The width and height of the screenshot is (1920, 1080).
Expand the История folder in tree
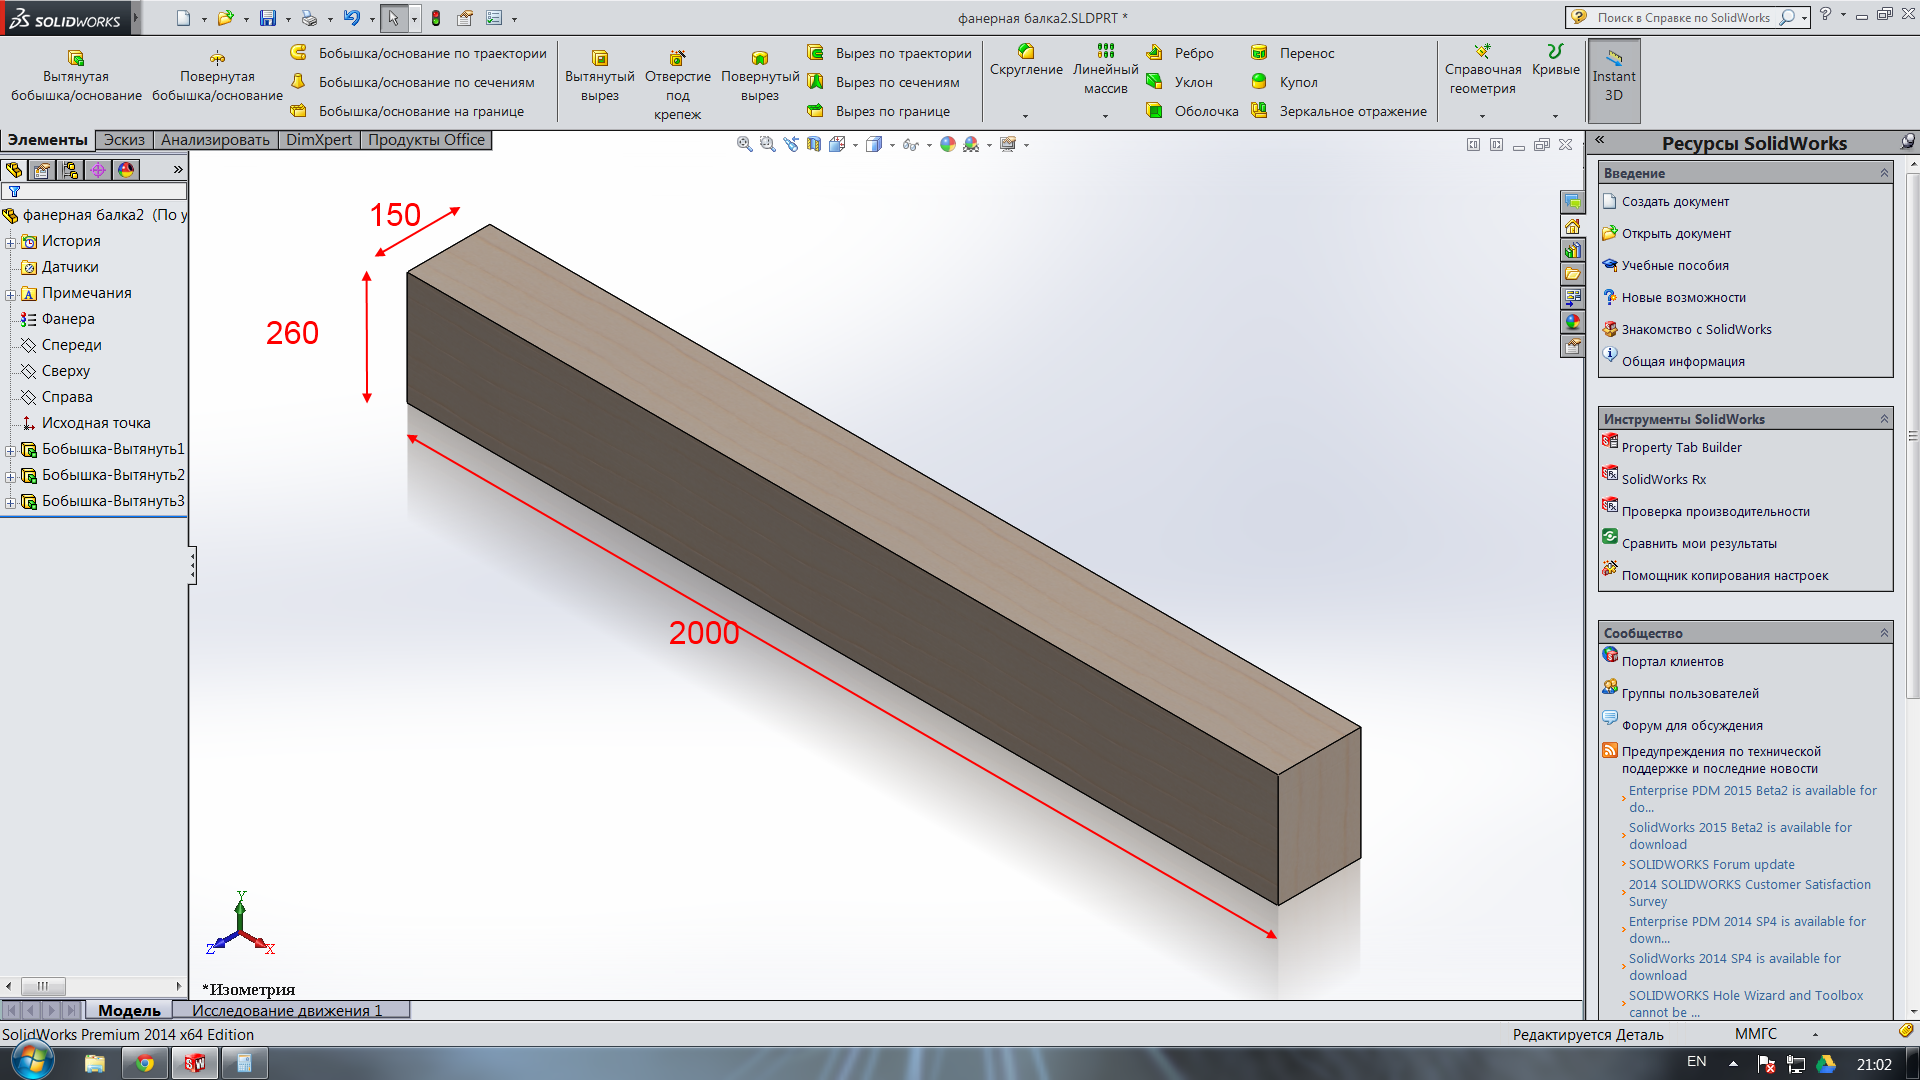(x=10, y=242)
